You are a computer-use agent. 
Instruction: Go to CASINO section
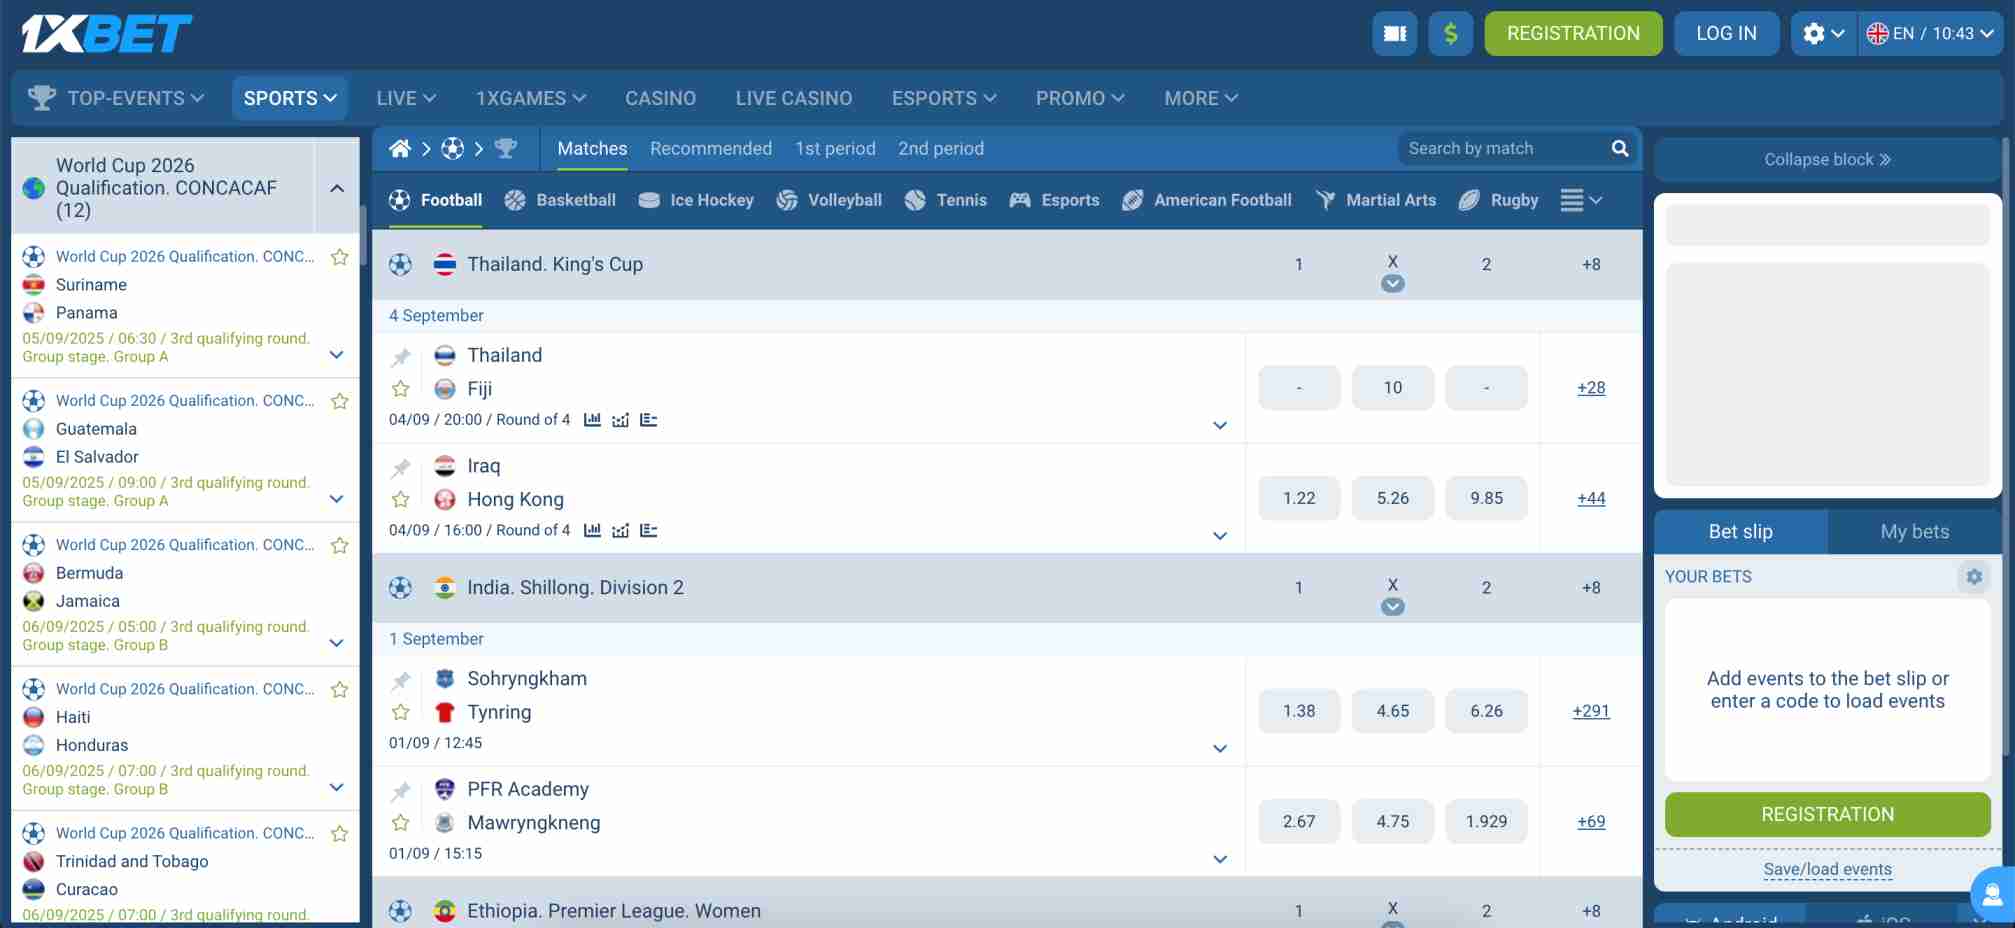pos(660,98)
